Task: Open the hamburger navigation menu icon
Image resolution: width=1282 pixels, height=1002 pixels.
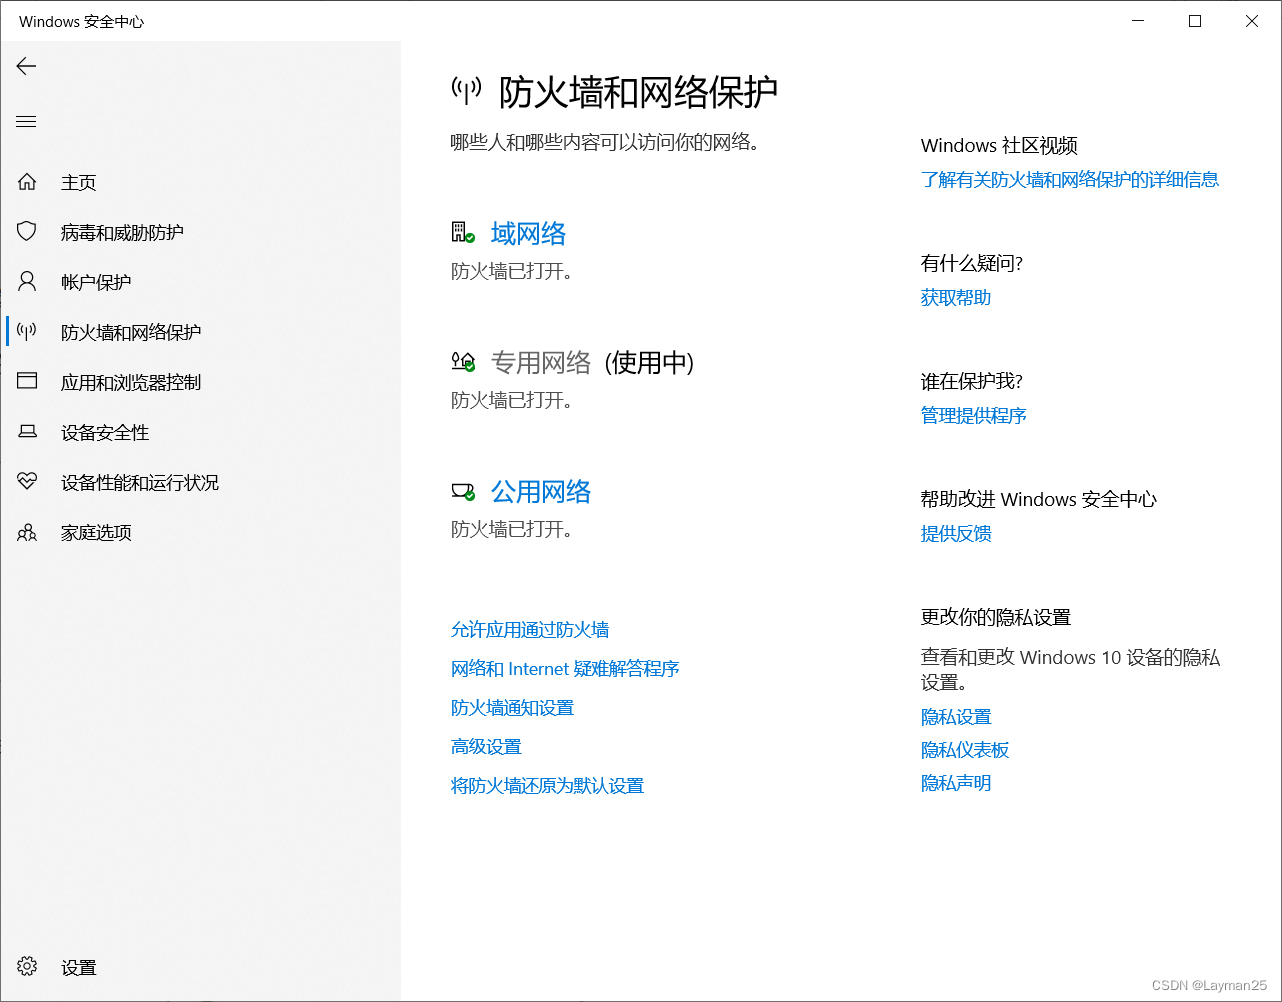Action: (x=27, y=122)
